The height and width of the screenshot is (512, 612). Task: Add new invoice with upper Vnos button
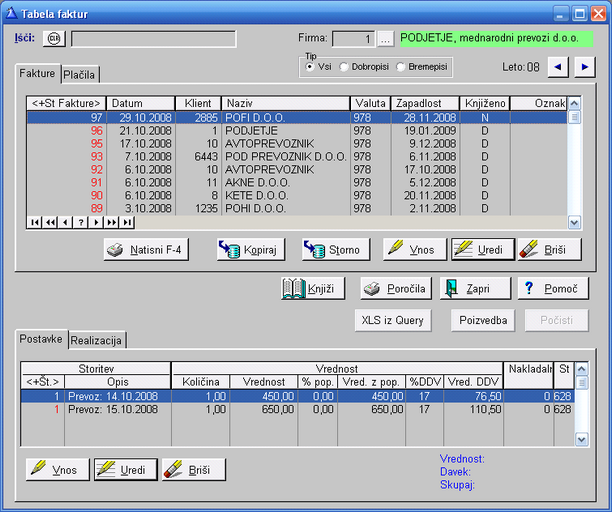415,250
